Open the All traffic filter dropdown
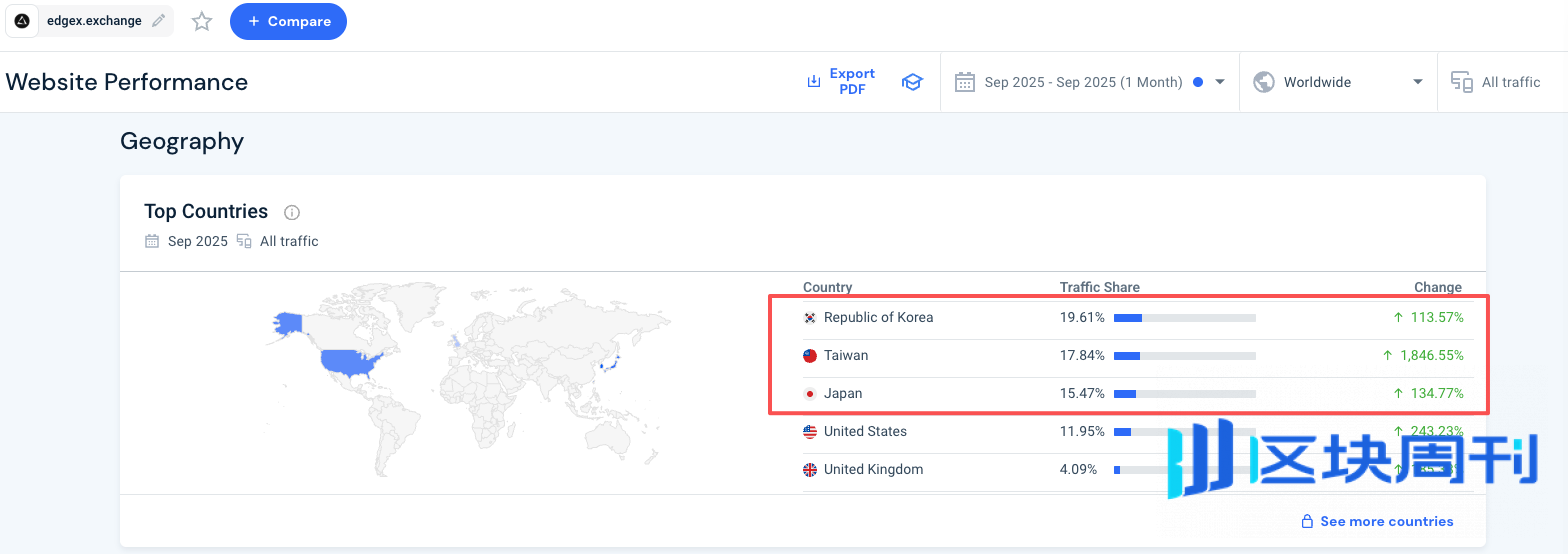The height and width of the screenshot is (554, 1568). 1510,82
